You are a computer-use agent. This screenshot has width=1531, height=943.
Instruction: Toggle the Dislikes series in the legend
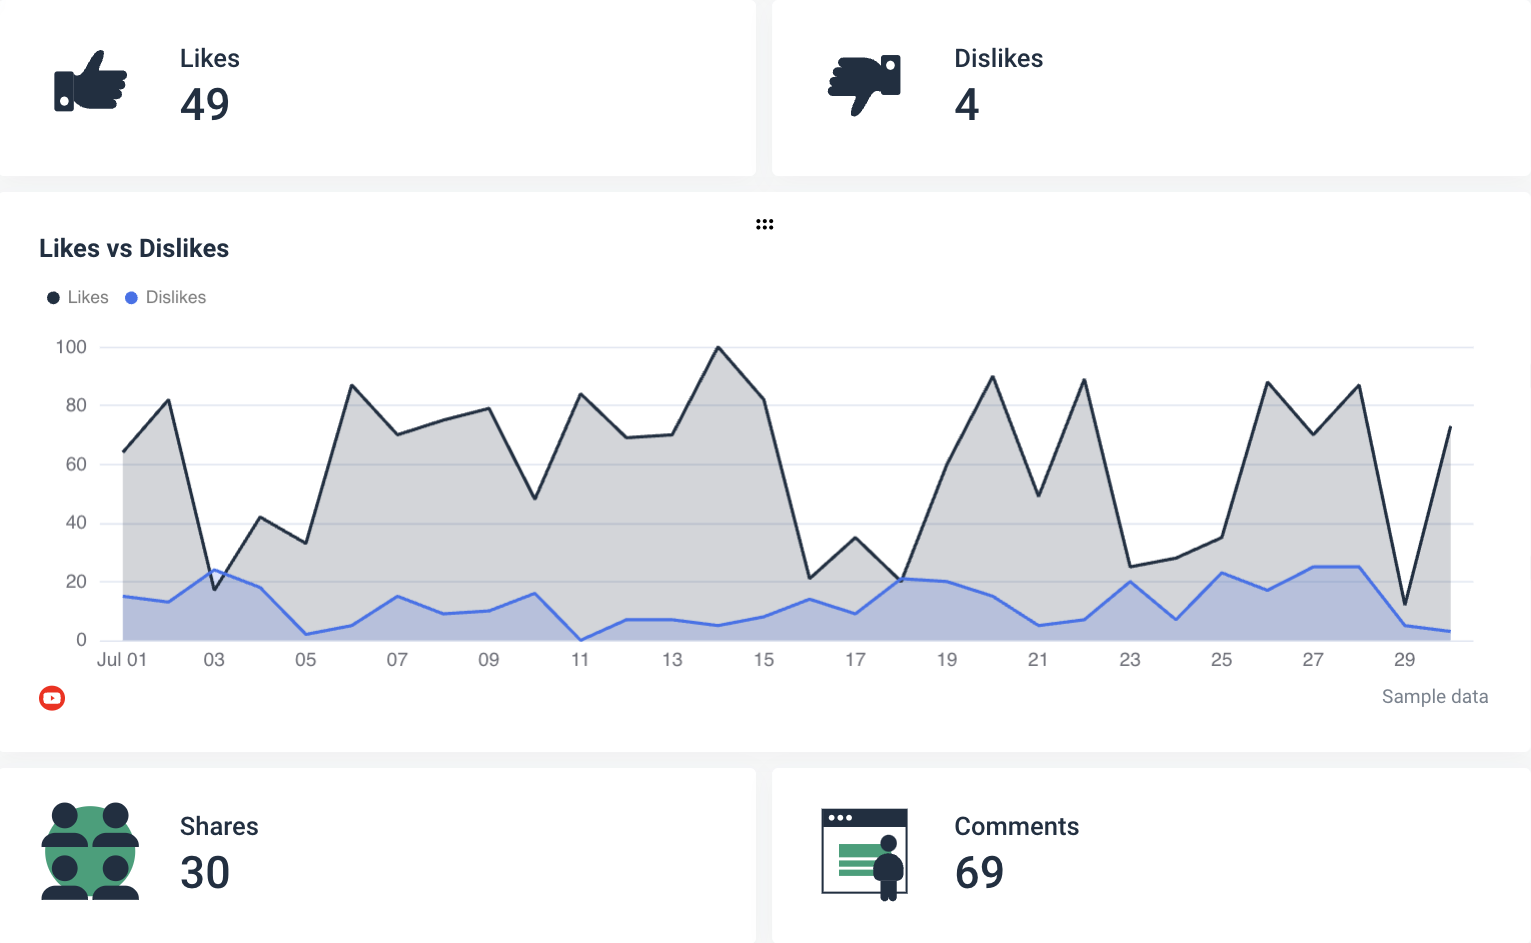pos(165,297)
